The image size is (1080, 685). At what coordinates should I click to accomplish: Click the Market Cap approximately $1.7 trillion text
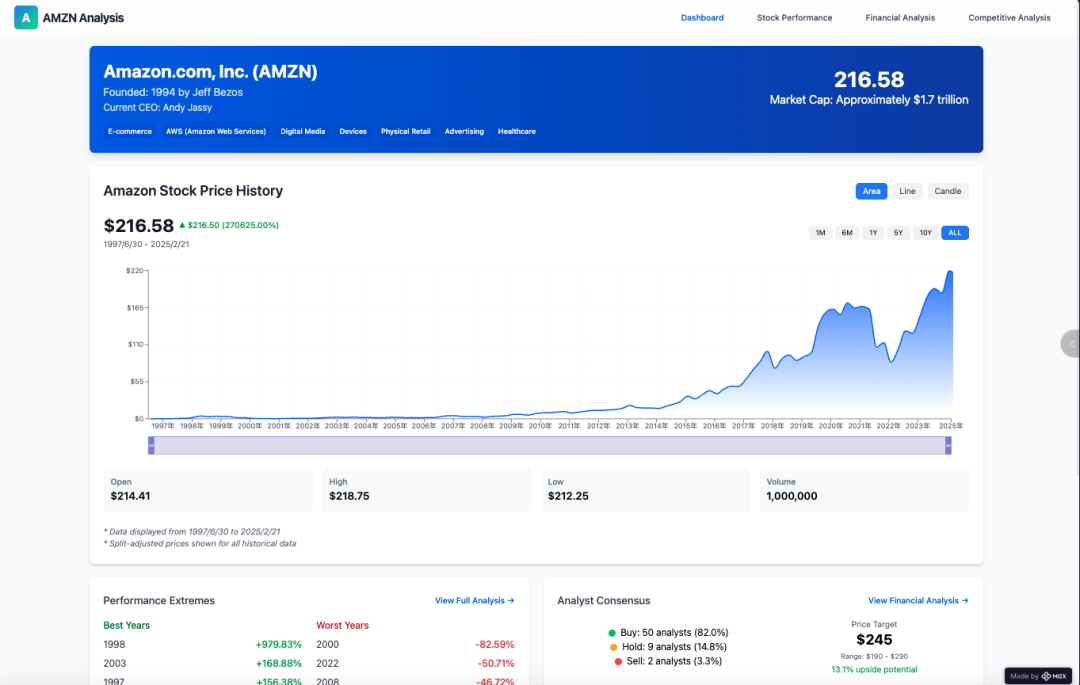point(869,100)
